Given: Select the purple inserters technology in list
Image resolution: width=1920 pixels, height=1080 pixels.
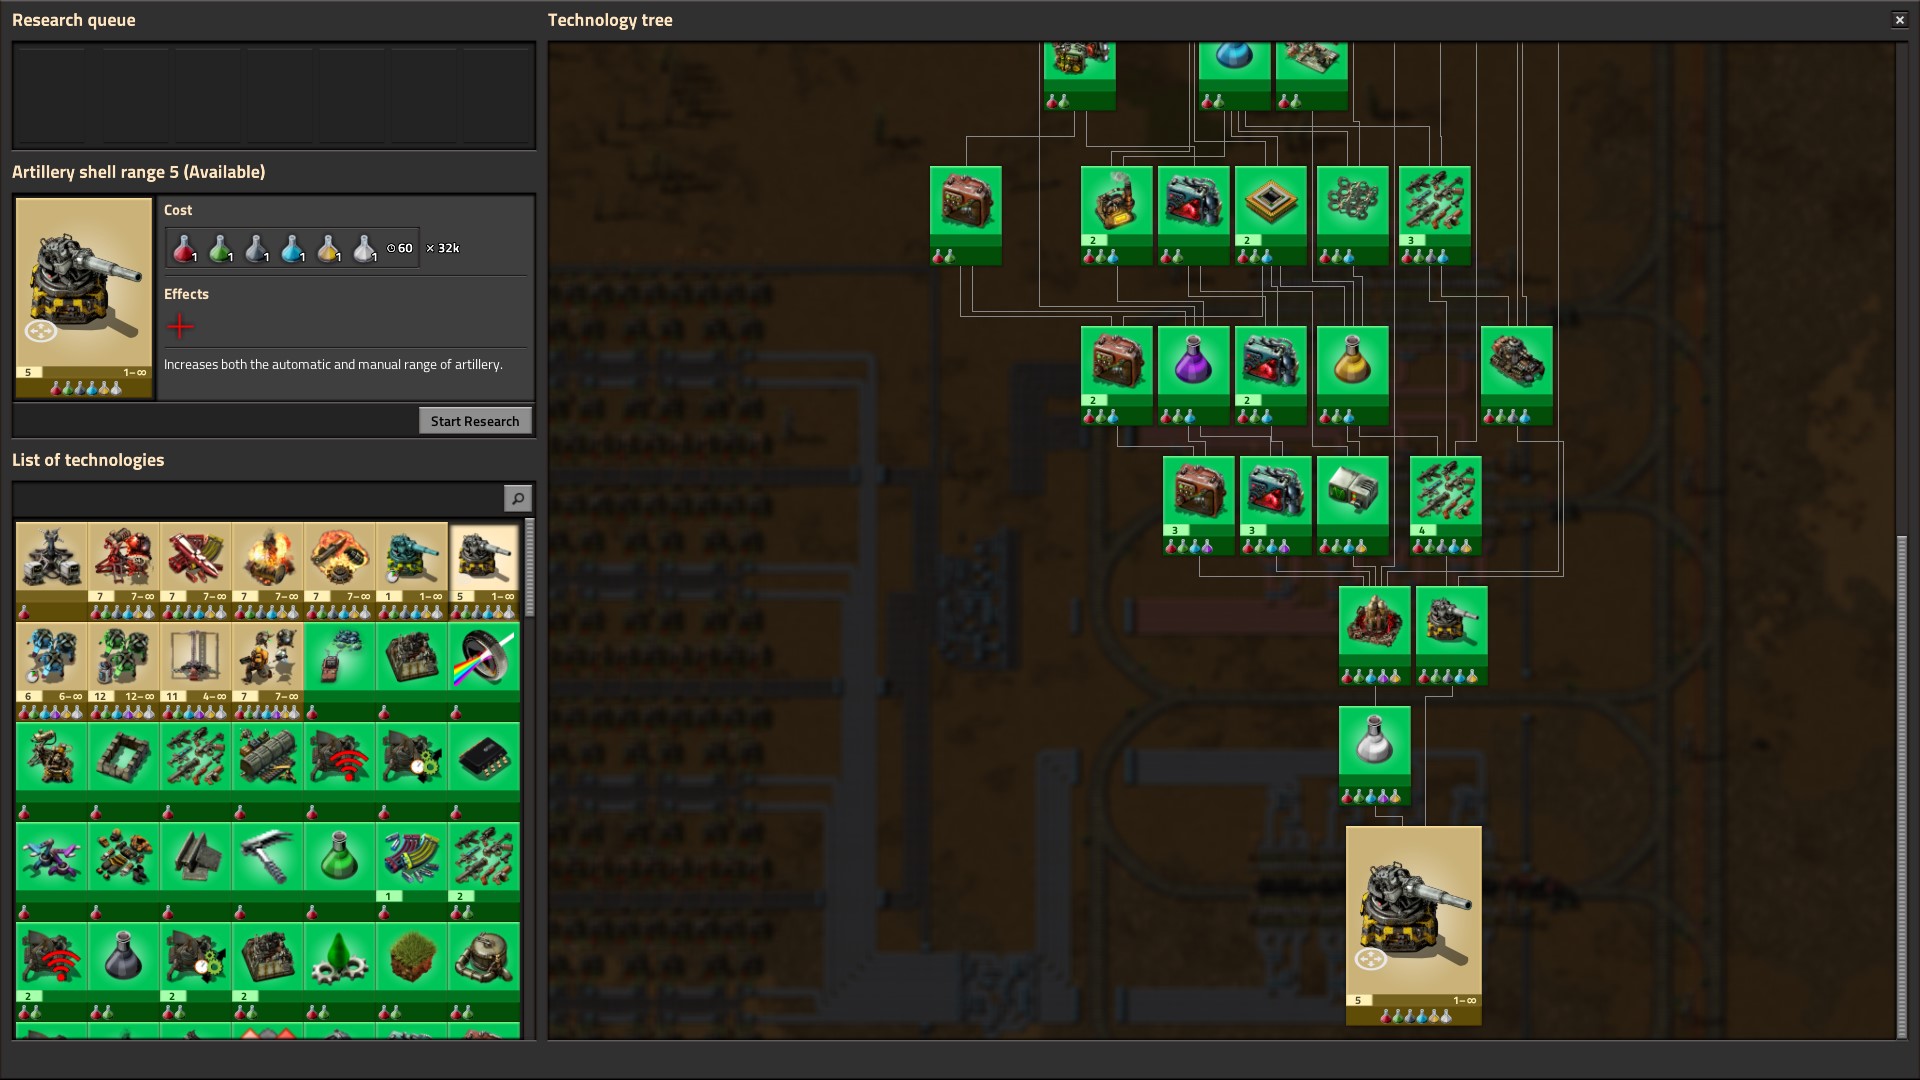Looking at the screenshot, I should point(52,870).
